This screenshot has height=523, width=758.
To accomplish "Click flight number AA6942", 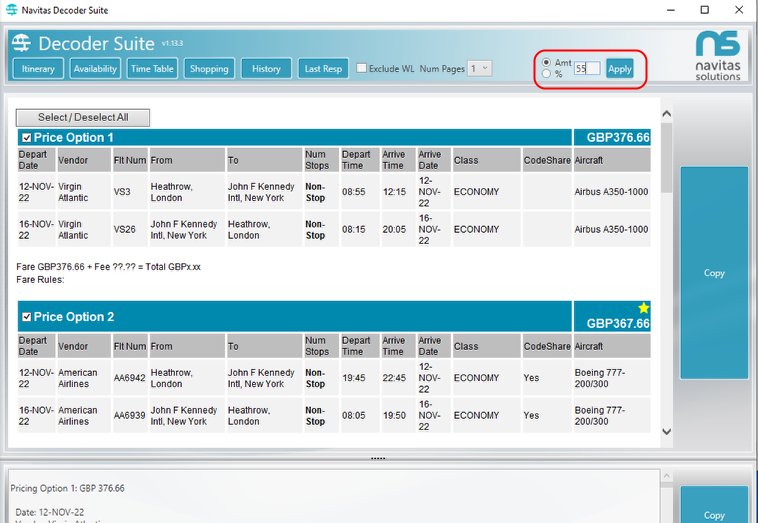I will click(130, 378).
